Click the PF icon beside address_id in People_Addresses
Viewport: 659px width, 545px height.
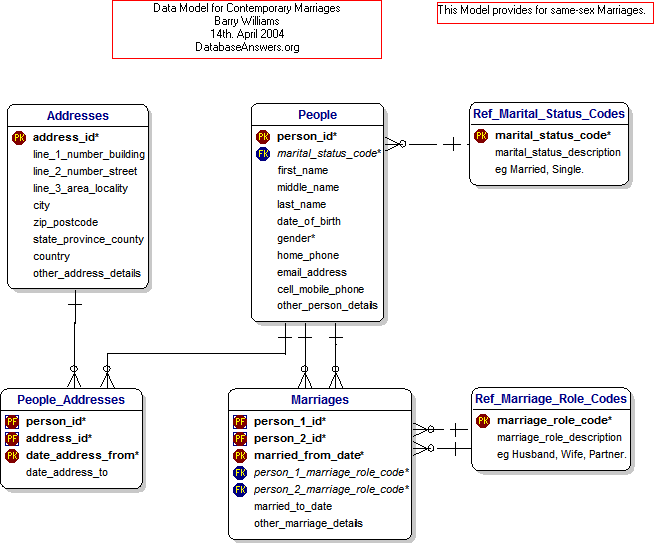[12, 439]
